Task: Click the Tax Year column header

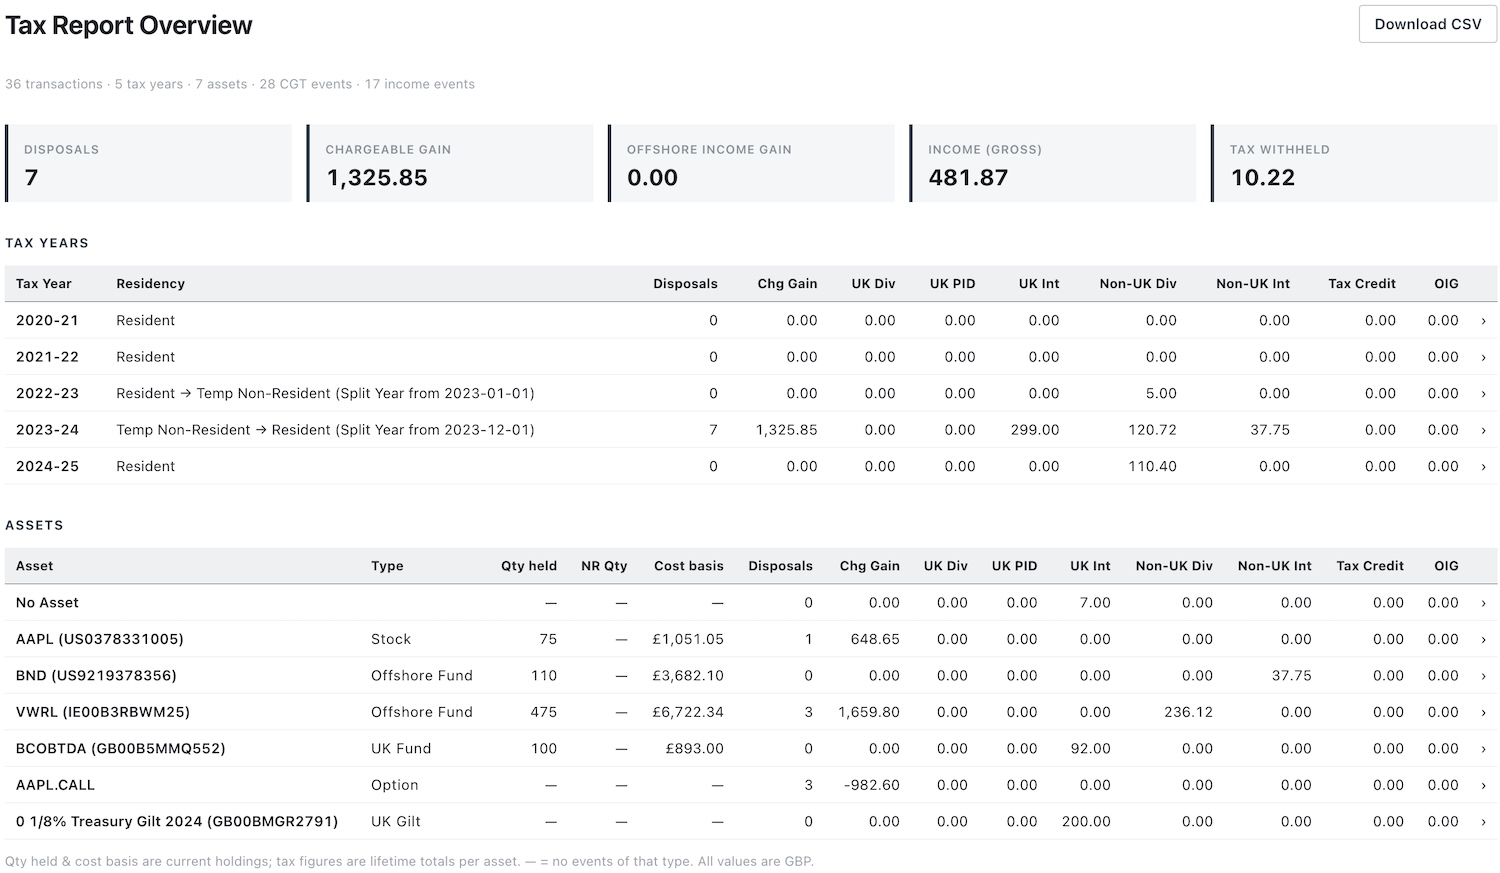Action: [x=44, y=283]
